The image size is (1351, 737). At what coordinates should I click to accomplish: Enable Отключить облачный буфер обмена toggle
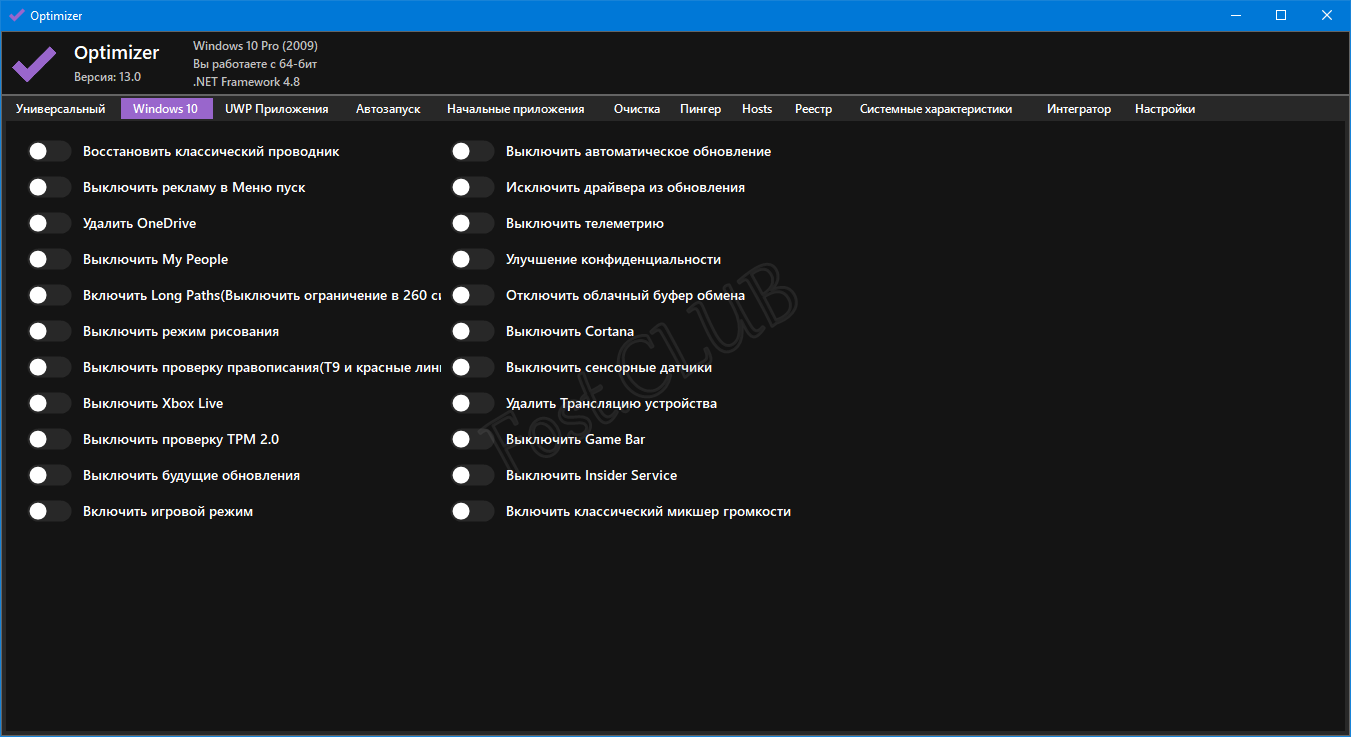[473, 295]
